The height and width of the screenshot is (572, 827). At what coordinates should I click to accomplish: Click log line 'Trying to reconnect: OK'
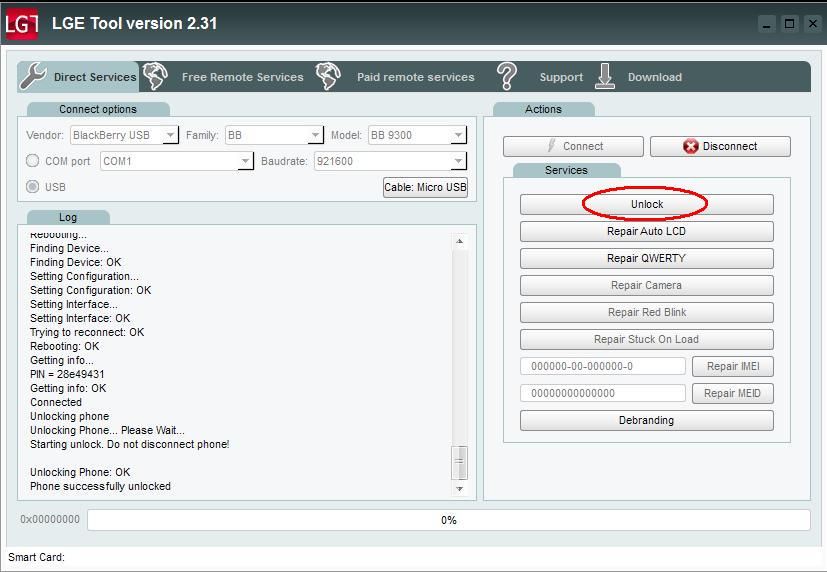pos(87,332)
